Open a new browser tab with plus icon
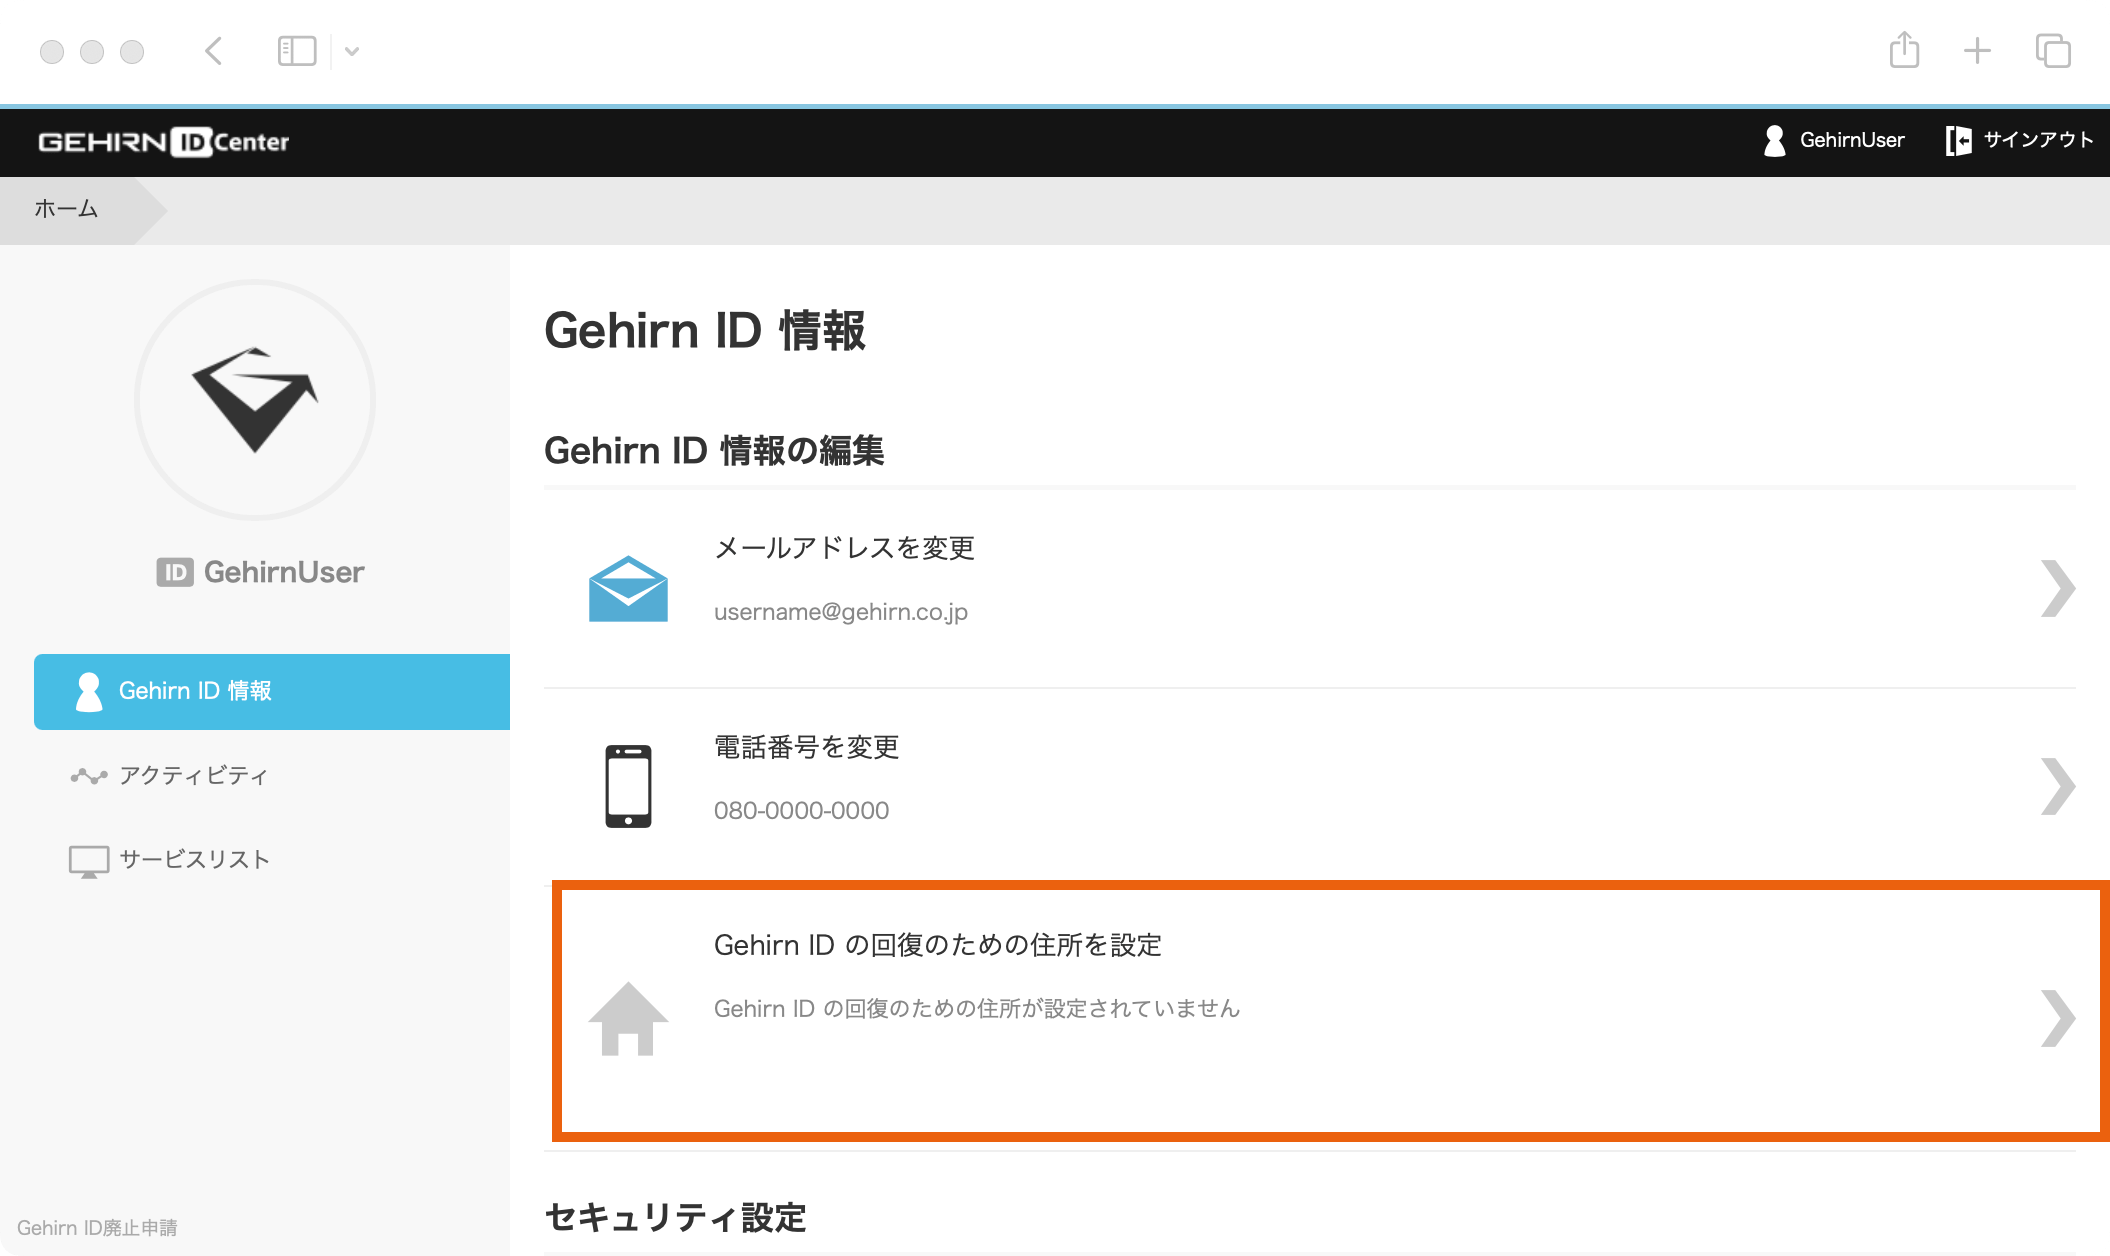This screenshot has height=1256, width=2110. click(x=1977, y=50)
